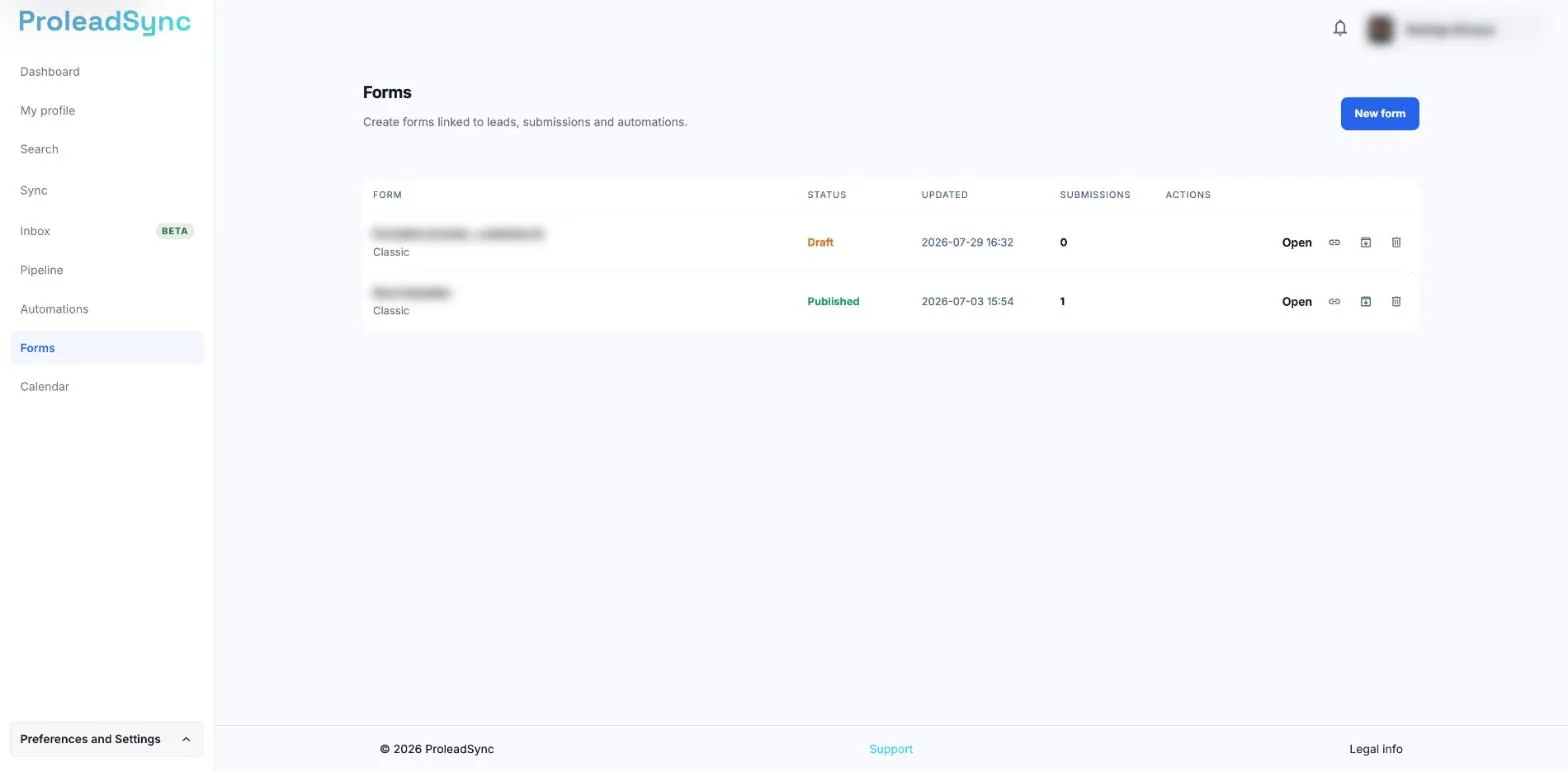This screenshot has width=1568, height=772.
Task: Click the user avatar in the header
Action: (x=1380, y=30)
